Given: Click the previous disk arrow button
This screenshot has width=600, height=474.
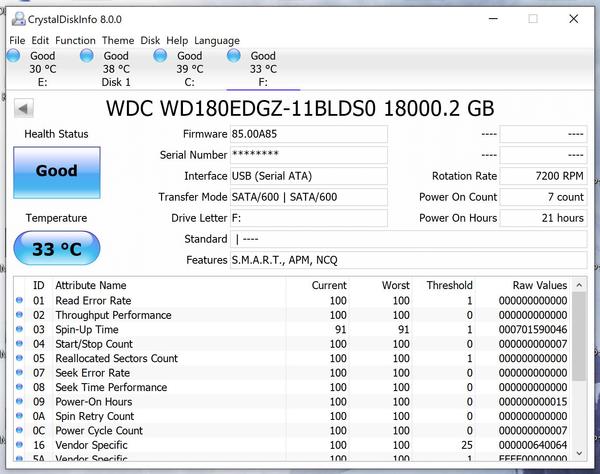Looking at the screenshot, I should [22, 107].
